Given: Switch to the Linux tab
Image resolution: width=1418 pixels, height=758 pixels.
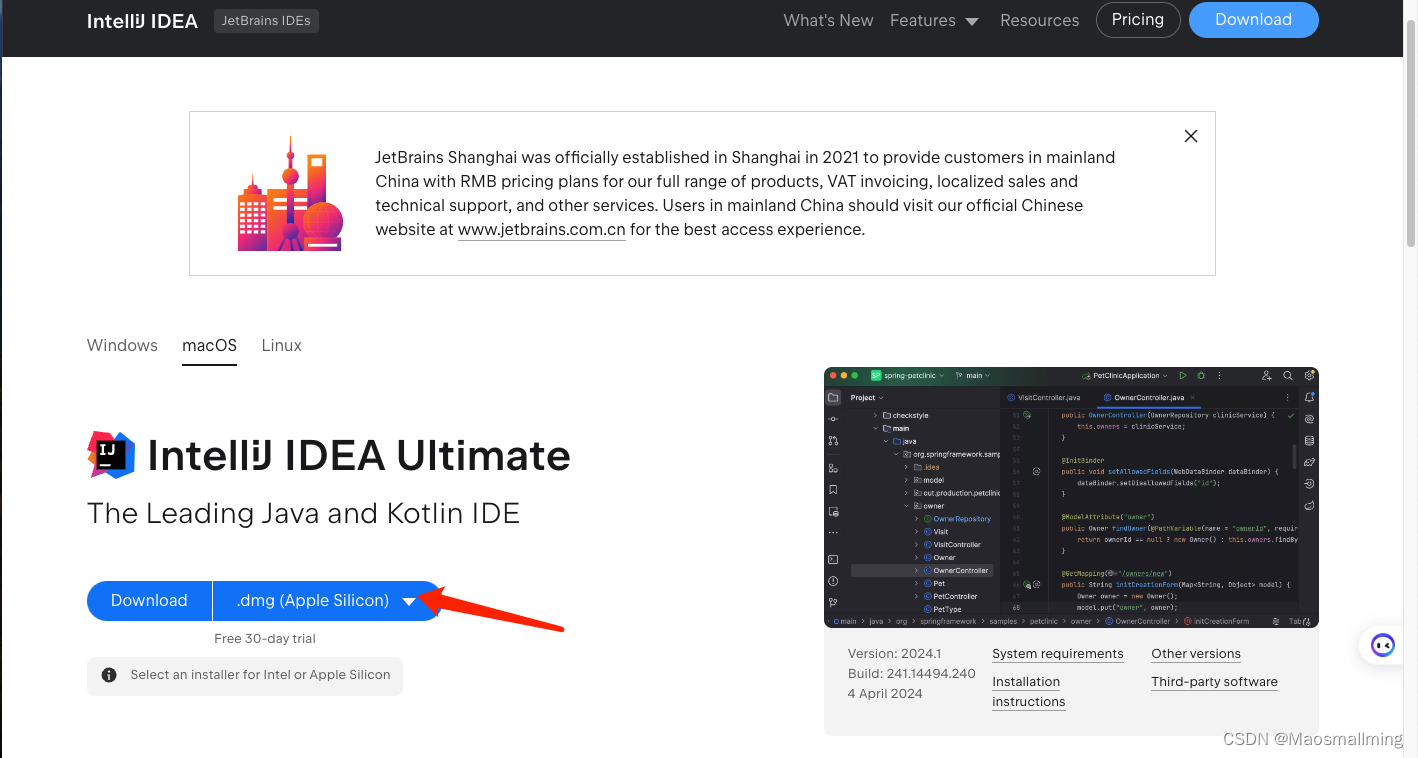Looking at the screenshot, I should tap(281, 345).
